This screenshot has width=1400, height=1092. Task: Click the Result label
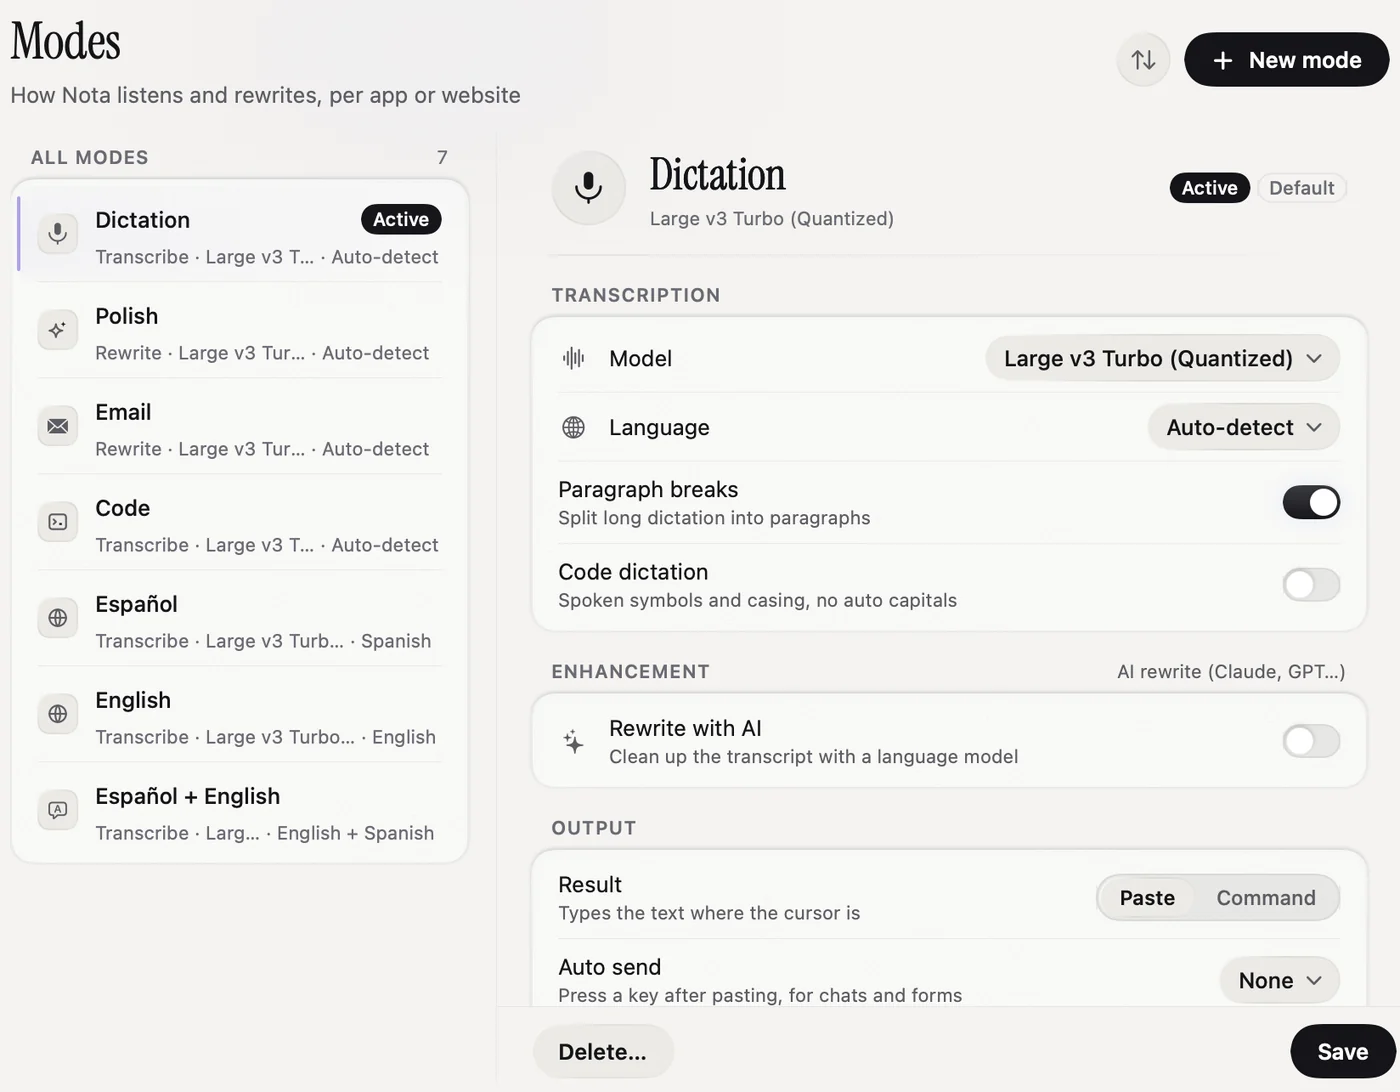(590, 885)
